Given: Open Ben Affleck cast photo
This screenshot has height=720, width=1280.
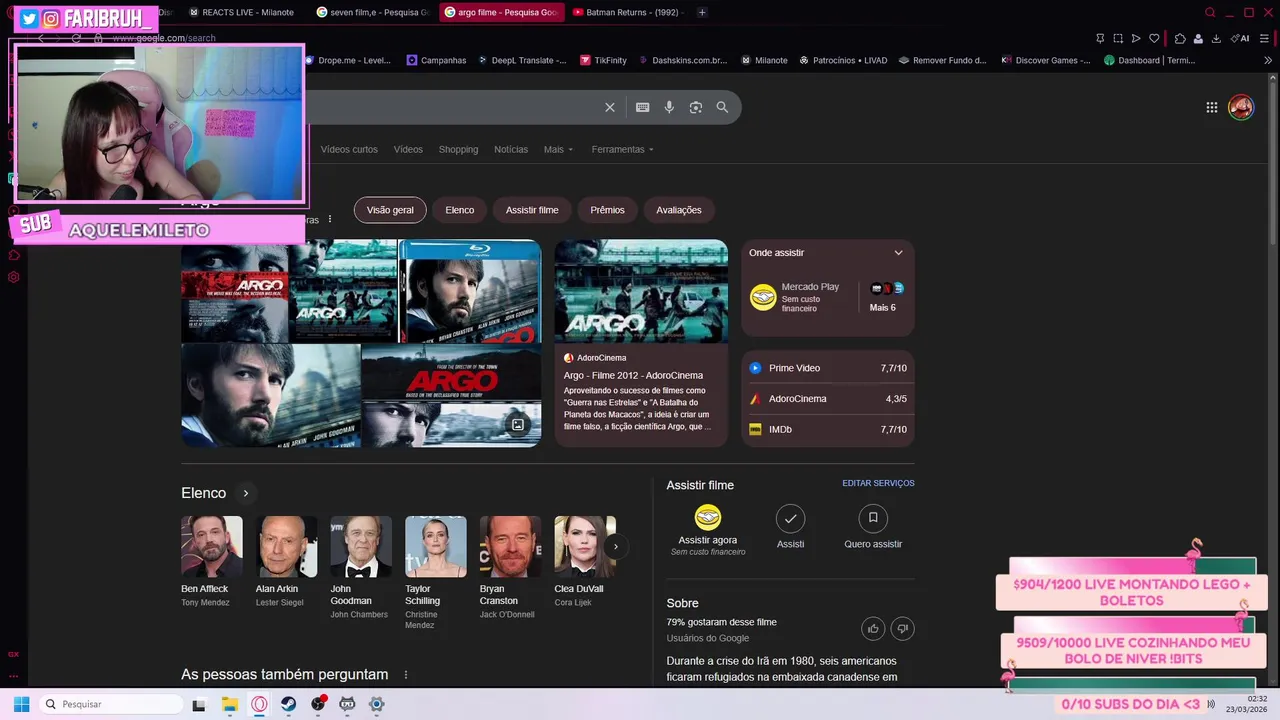Looking at the screenshot, I should point(211,546).
